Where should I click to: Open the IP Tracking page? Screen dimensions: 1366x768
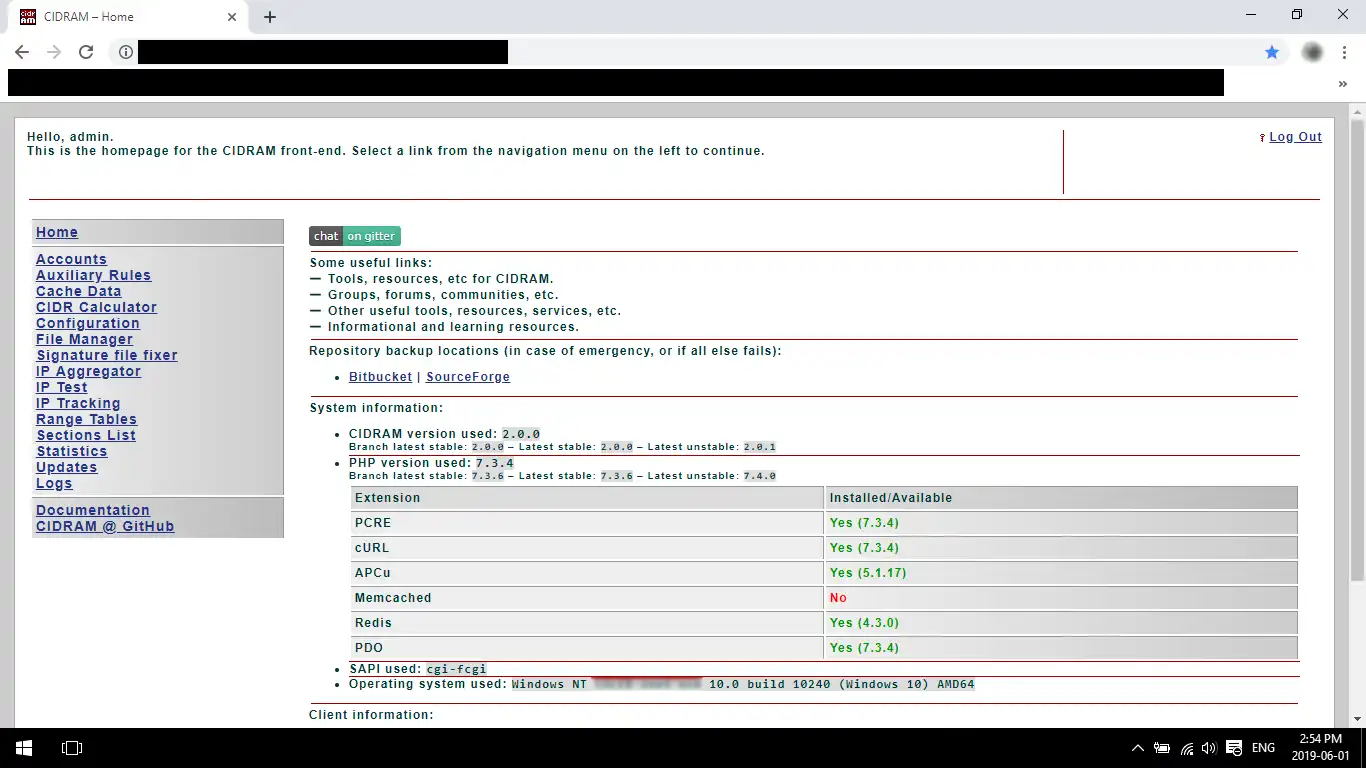(78, 403)
